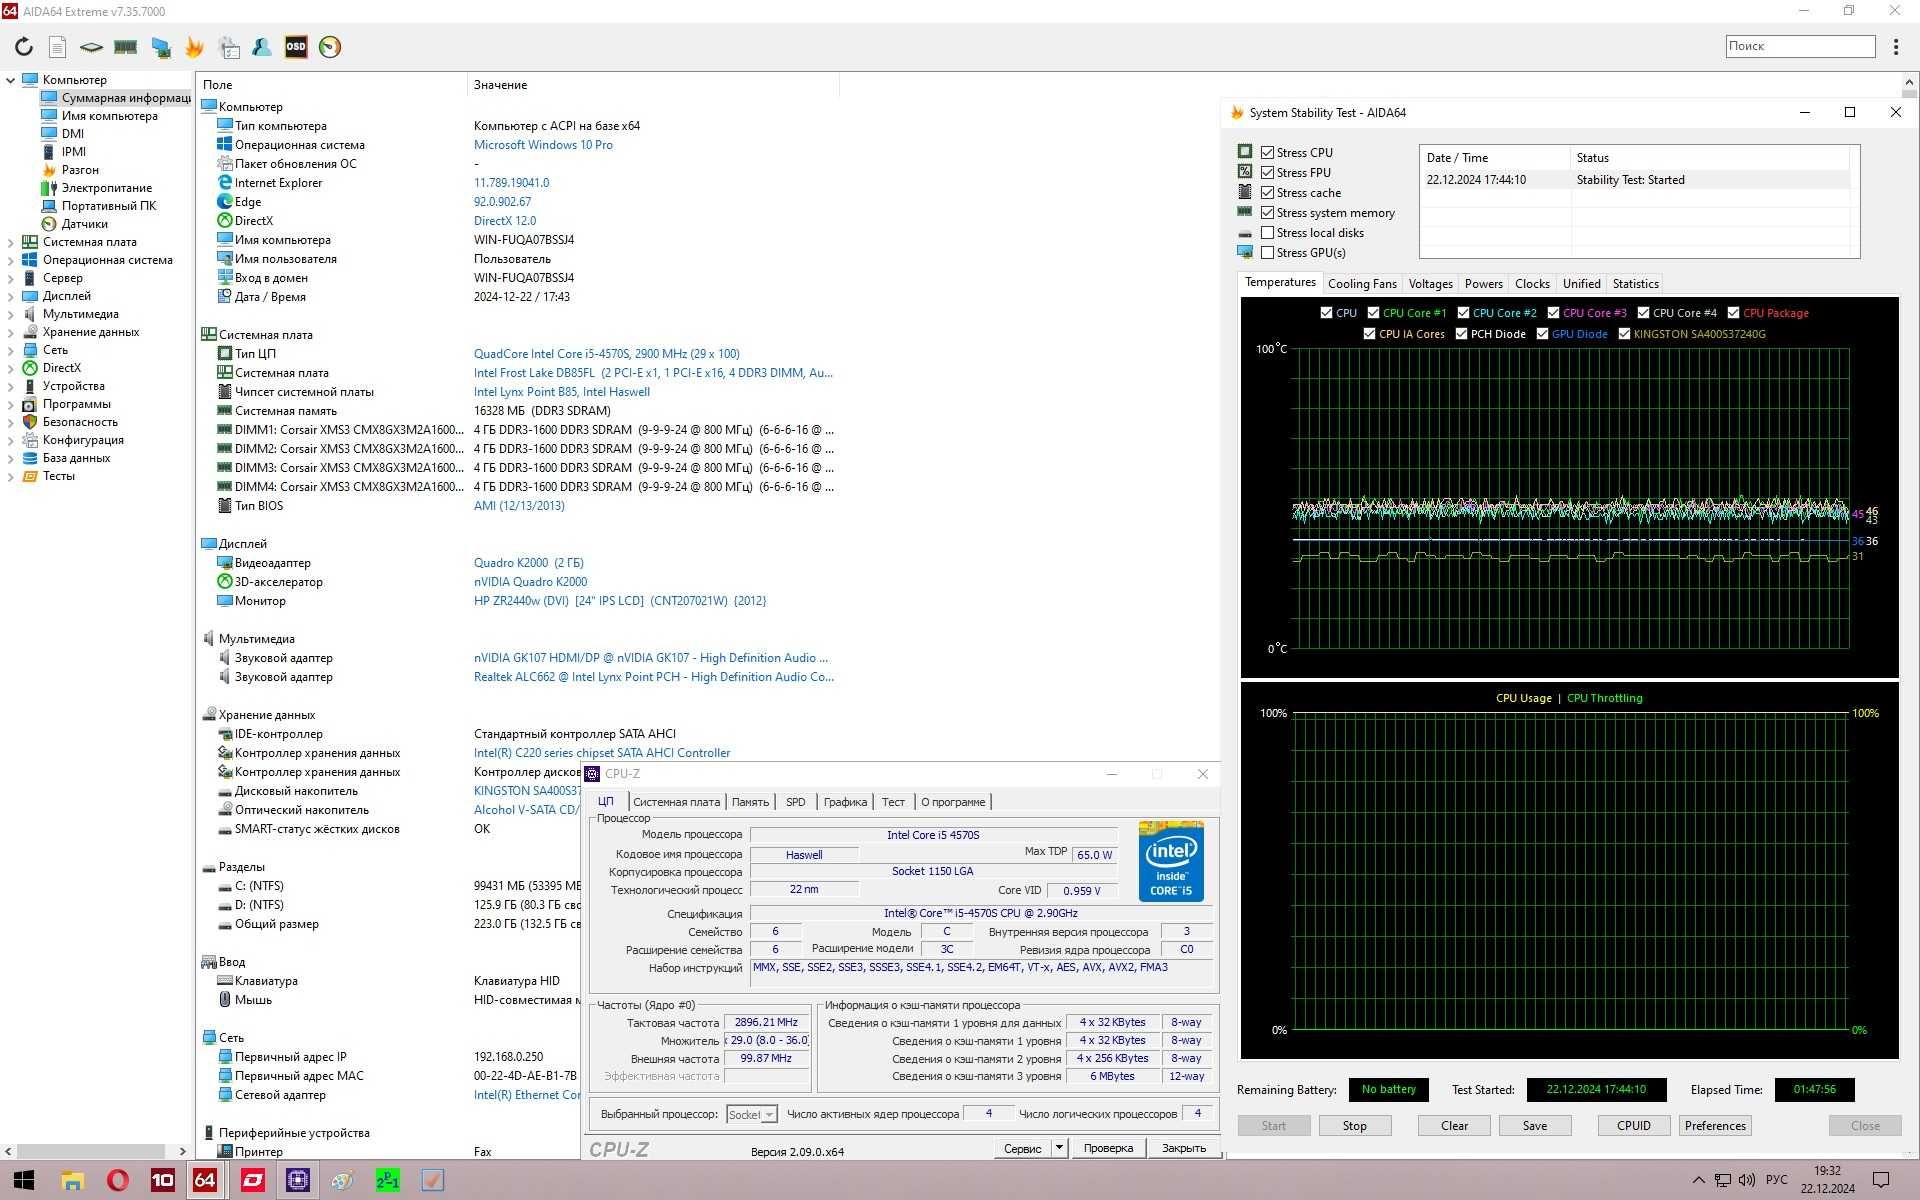Open the Report icon in AIDA64 toolbar
The image size is (1920, 1200).
pos(58,46)
